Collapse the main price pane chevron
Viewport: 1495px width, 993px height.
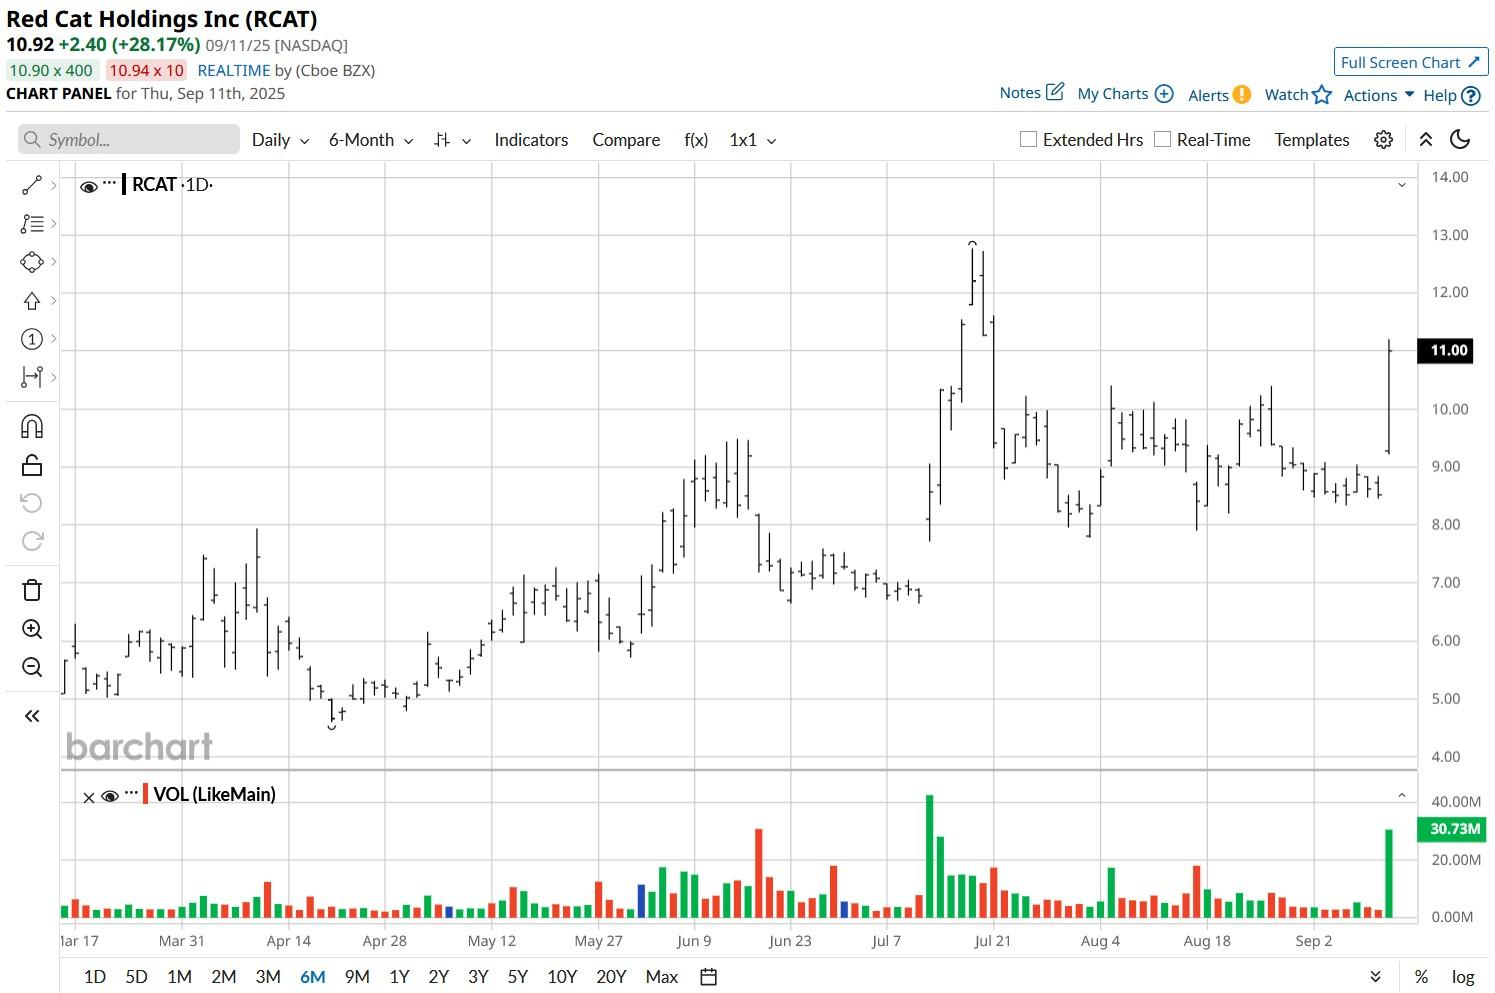[x=1402, y=185]
